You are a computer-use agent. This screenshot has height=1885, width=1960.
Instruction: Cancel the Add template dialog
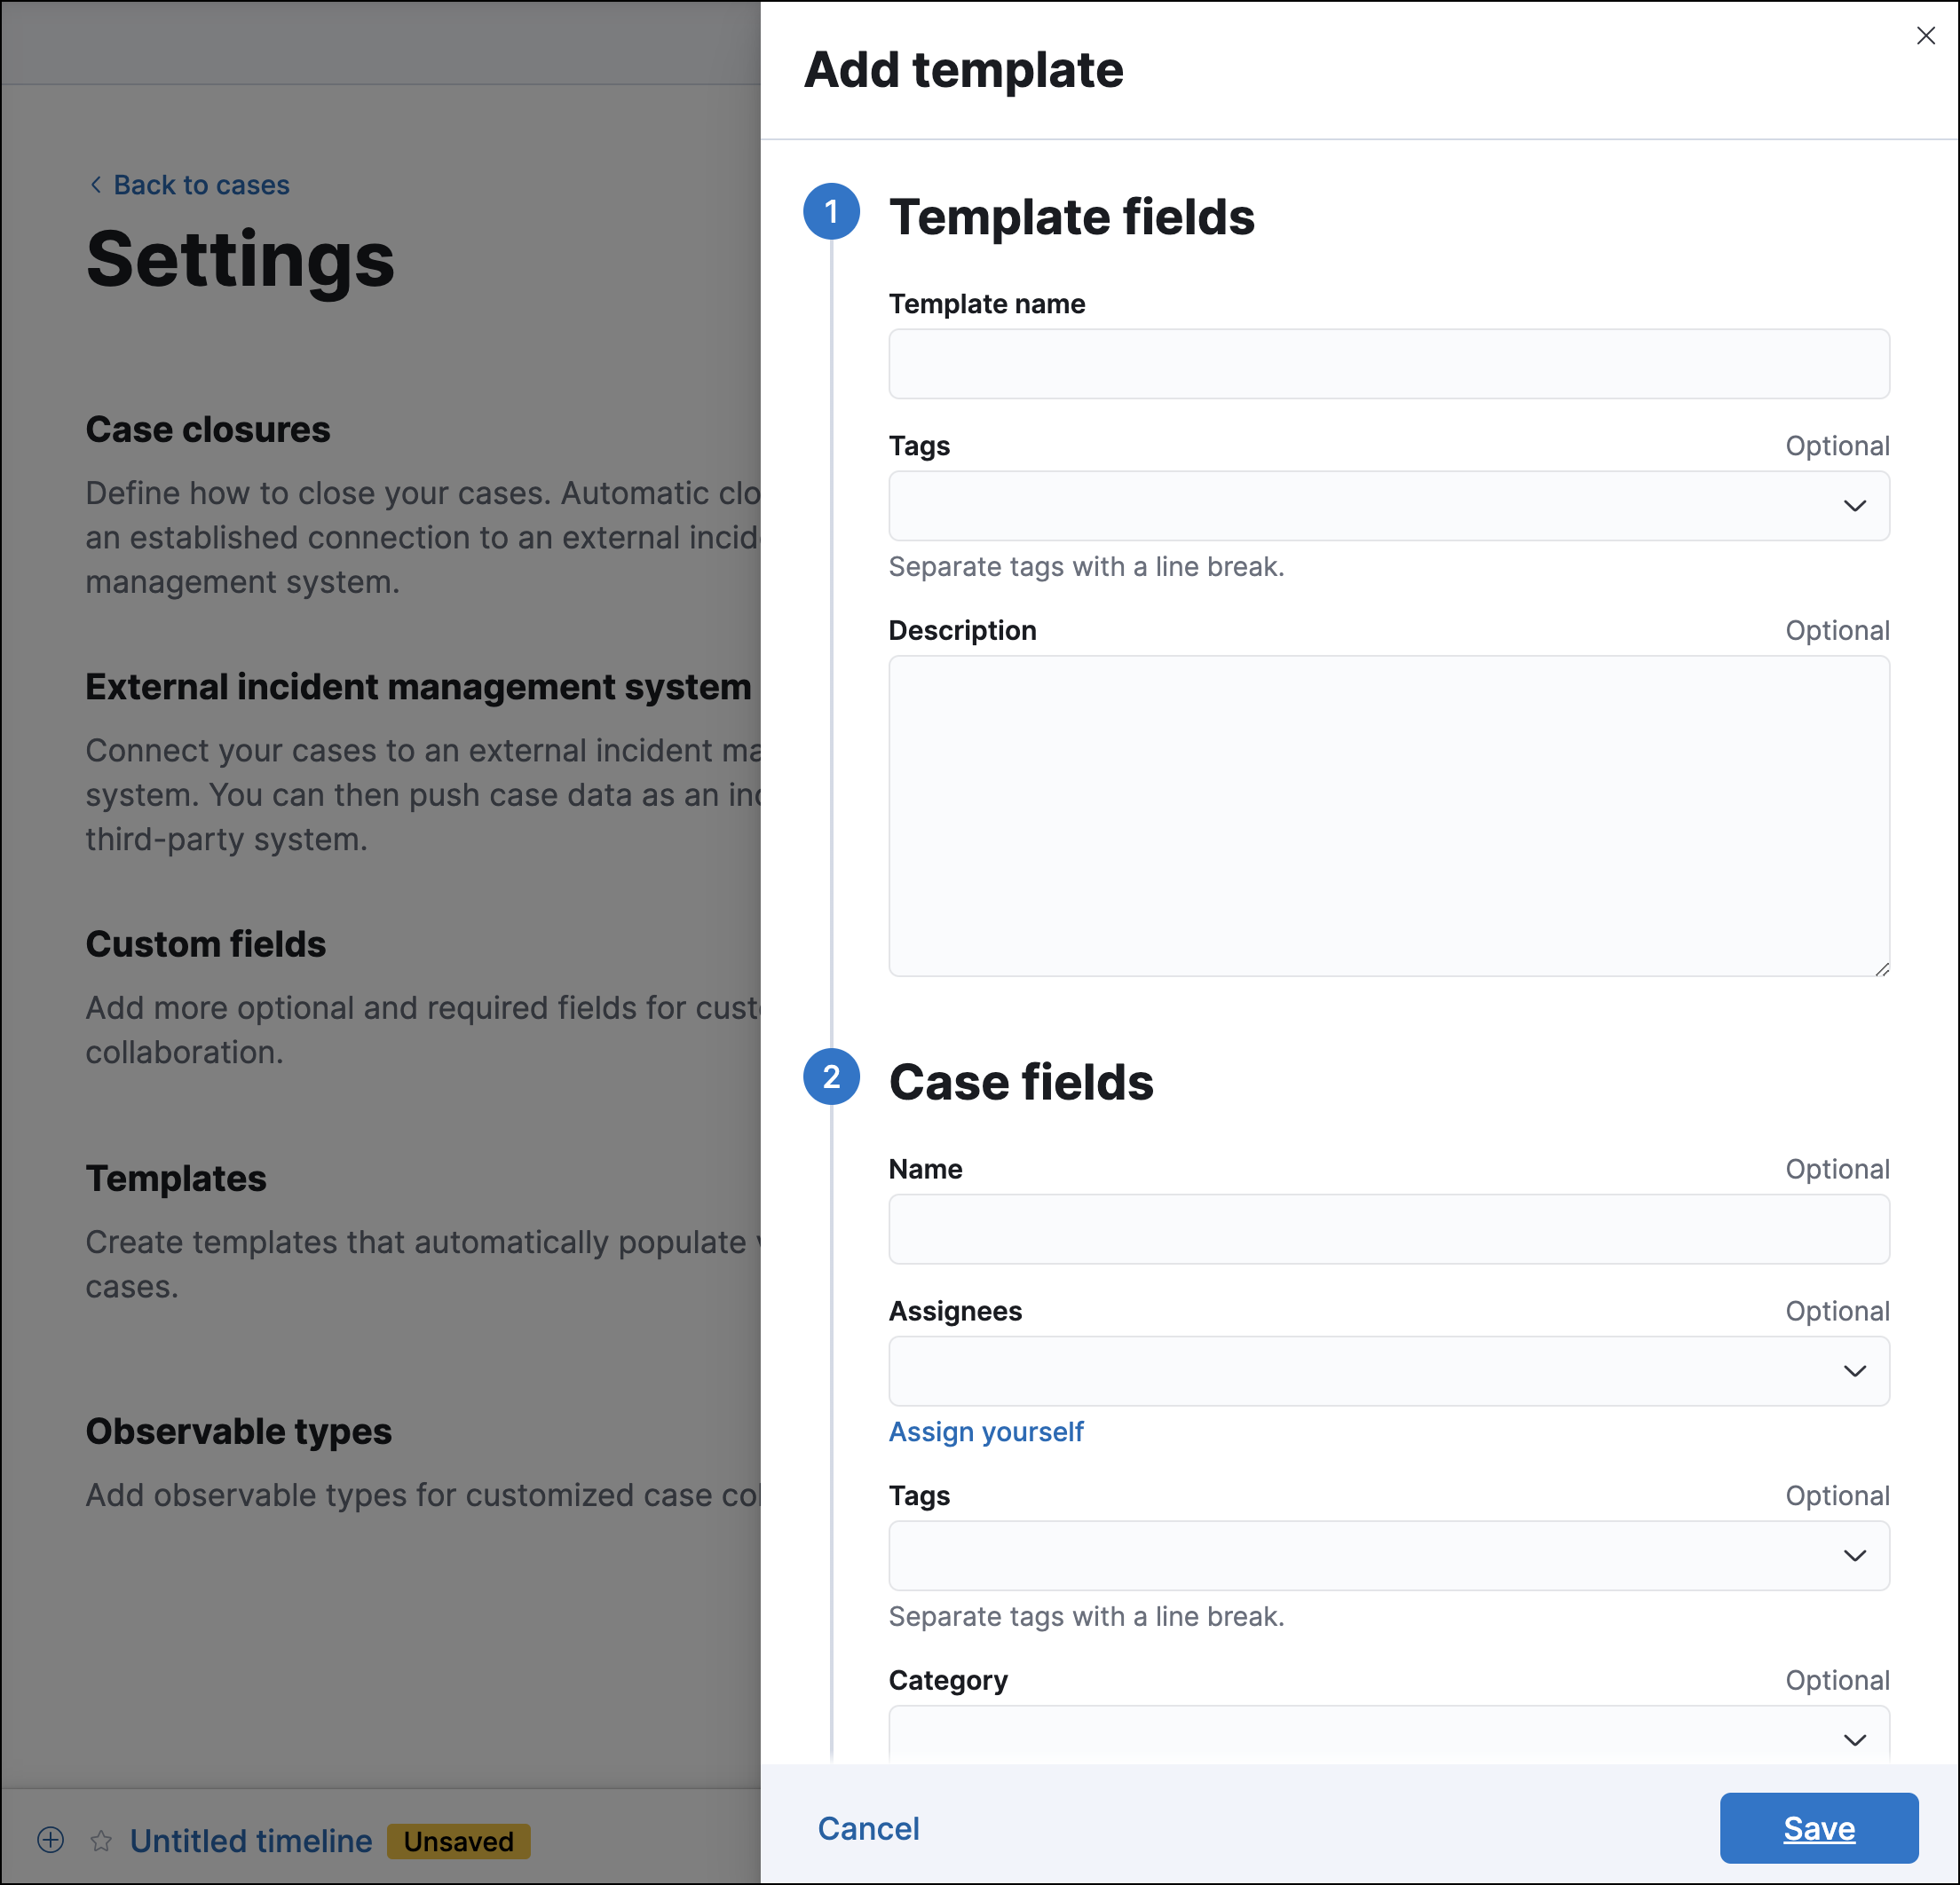pyautogui.click(x=868, y=1828)
